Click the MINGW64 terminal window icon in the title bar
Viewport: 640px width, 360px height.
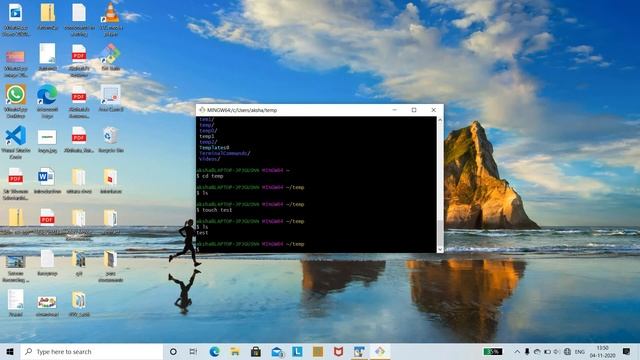[202, 110]
